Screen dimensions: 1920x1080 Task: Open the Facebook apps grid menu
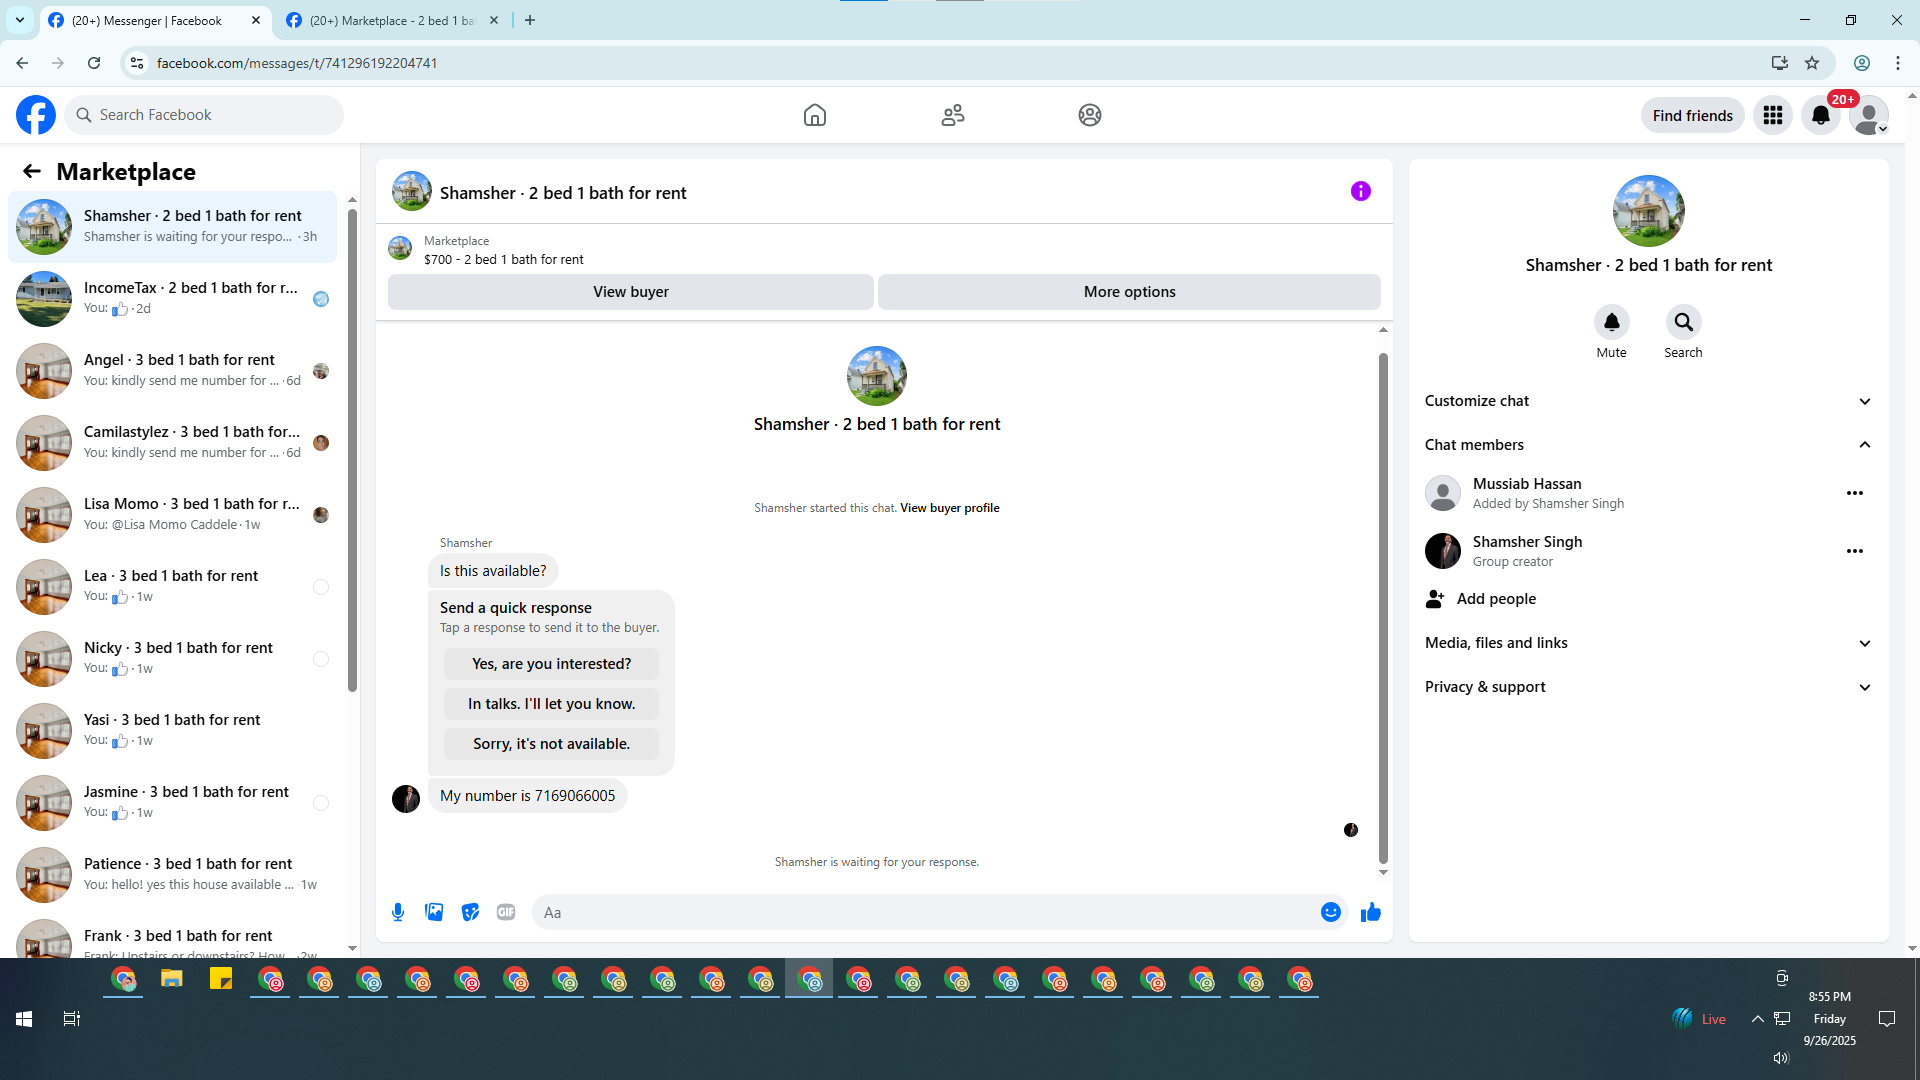point(1773,115)
